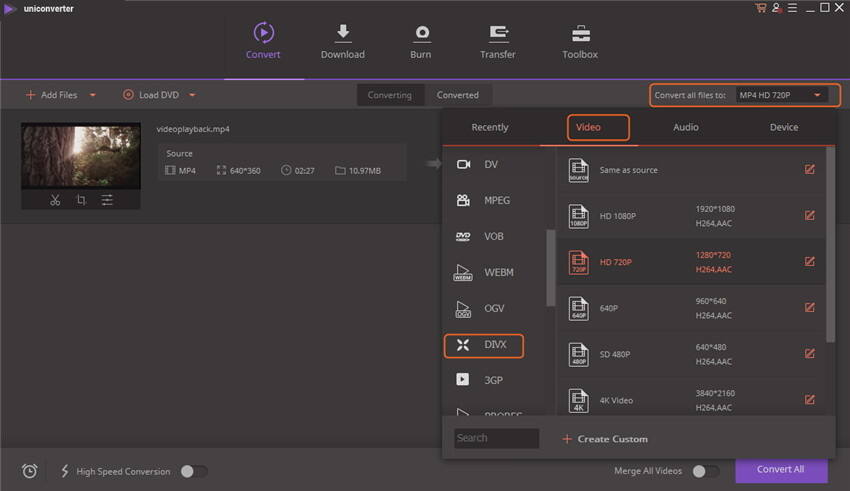This screenshot has width=850, height=491.
Task: Edit the HD 1080P preset
Action: (809, 216)
